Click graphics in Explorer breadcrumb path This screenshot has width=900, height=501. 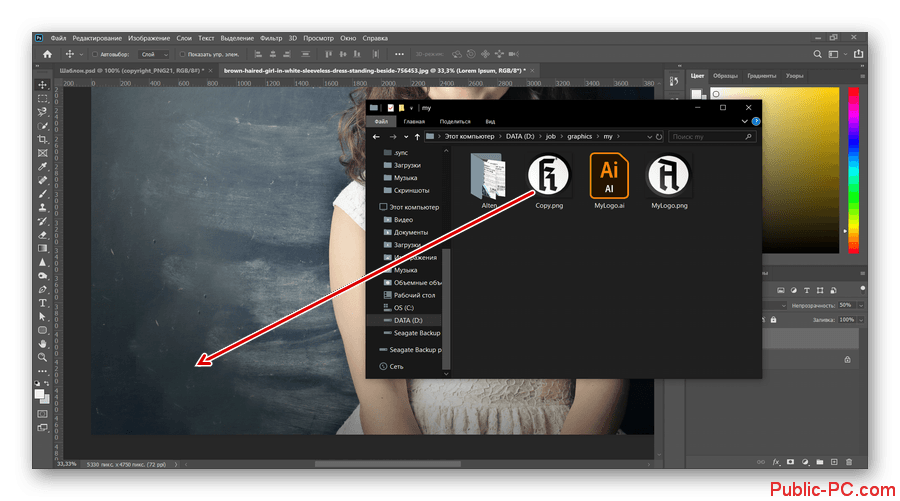coord(579,137)
